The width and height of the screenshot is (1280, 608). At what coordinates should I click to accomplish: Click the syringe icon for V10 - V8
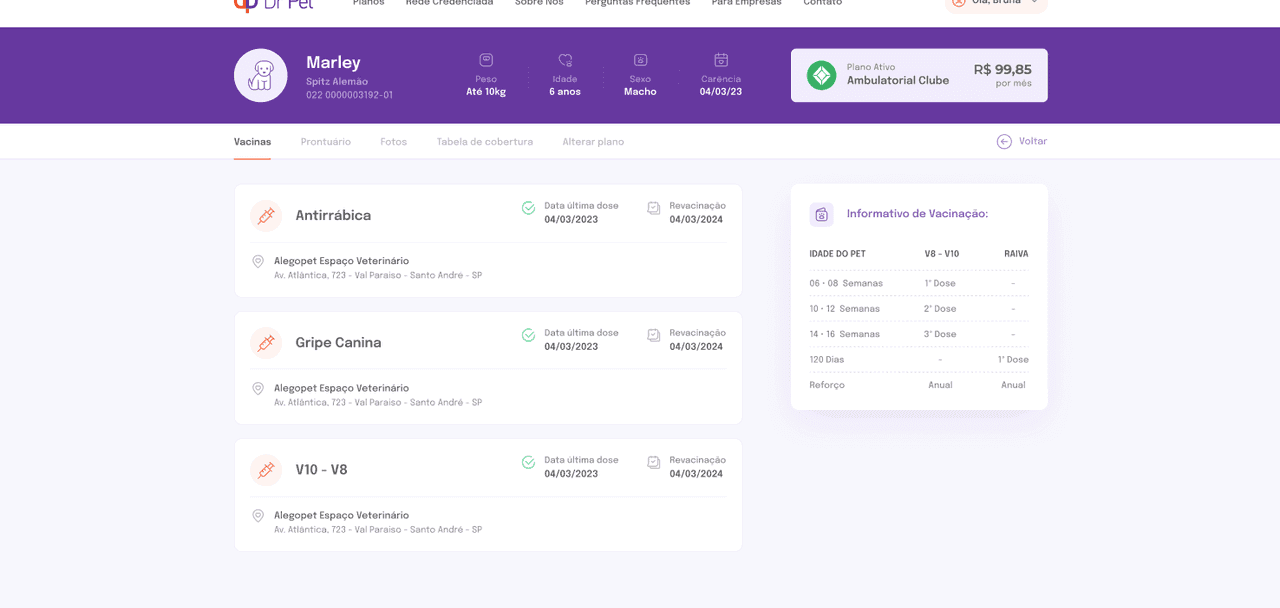(x=266, y=470)
